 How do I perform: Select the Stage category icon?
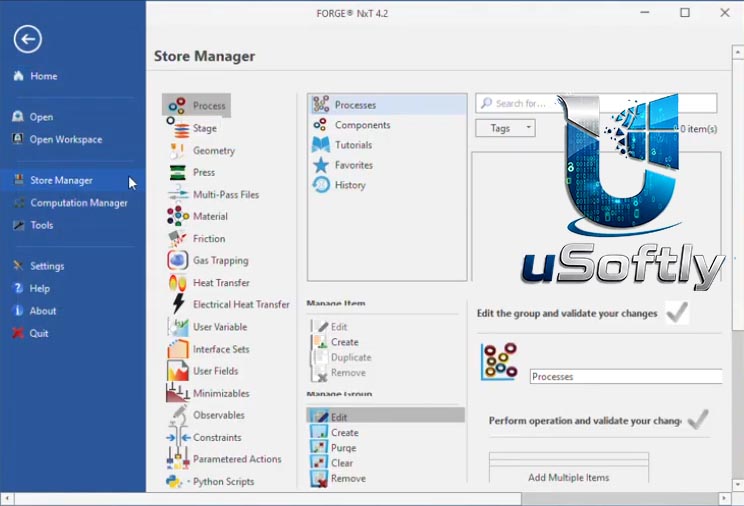click(178, 128)
